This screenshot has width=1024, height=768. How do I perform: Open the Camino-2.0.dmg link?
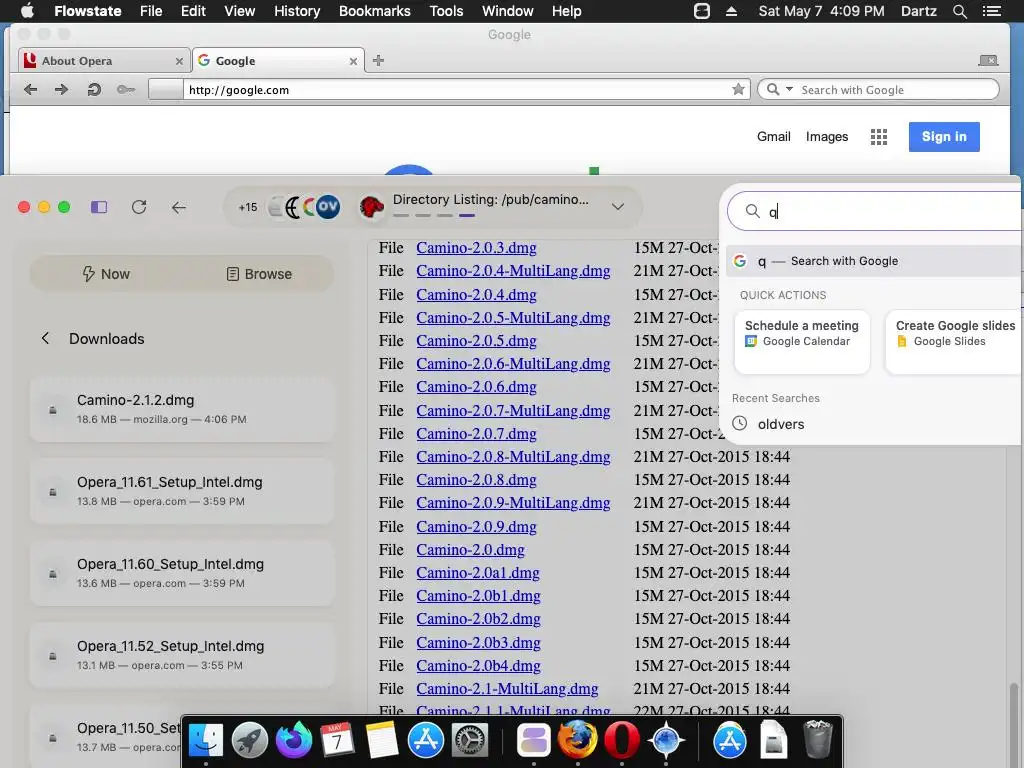pyautogui.click(x=470, y=549)
